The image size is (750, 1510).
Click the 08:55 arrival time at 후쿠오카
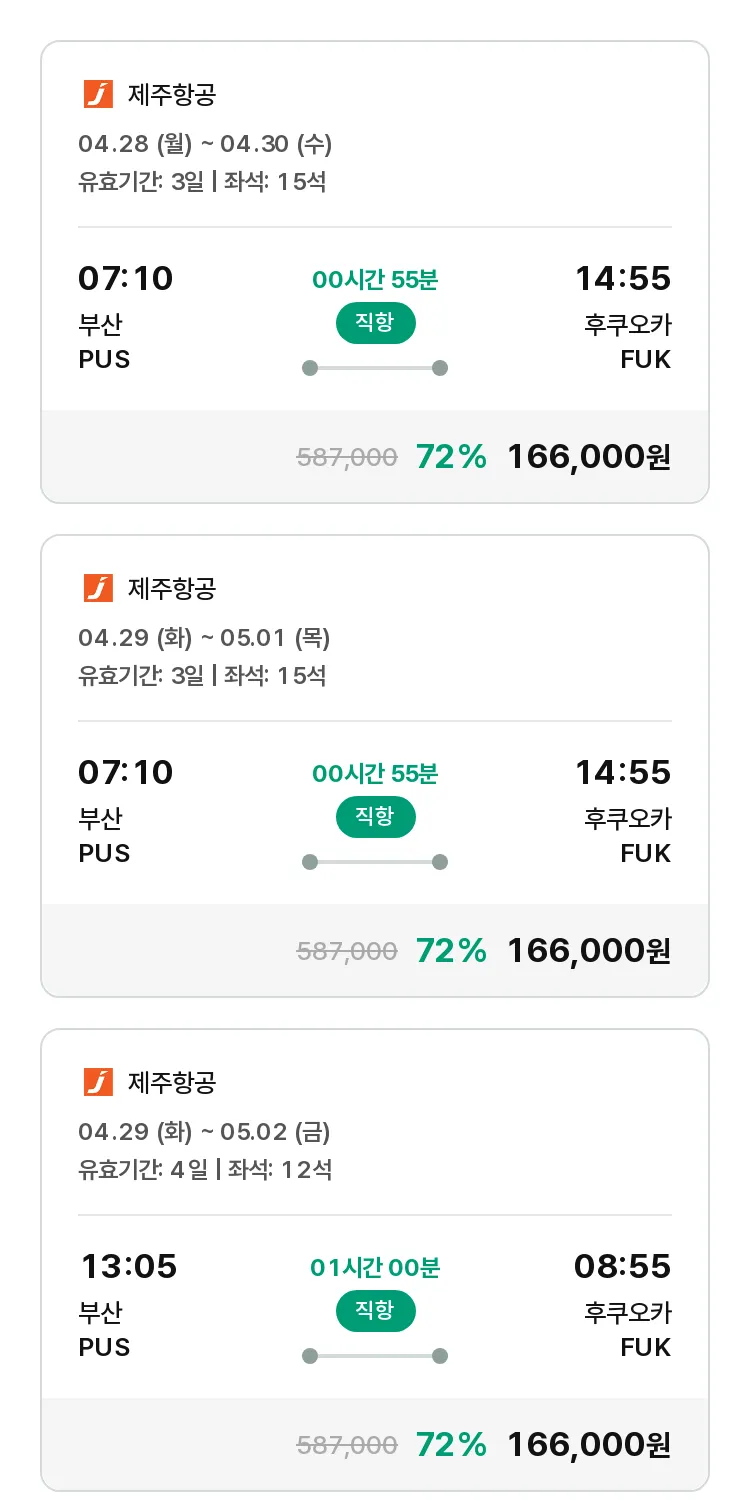pos(622,1267)
